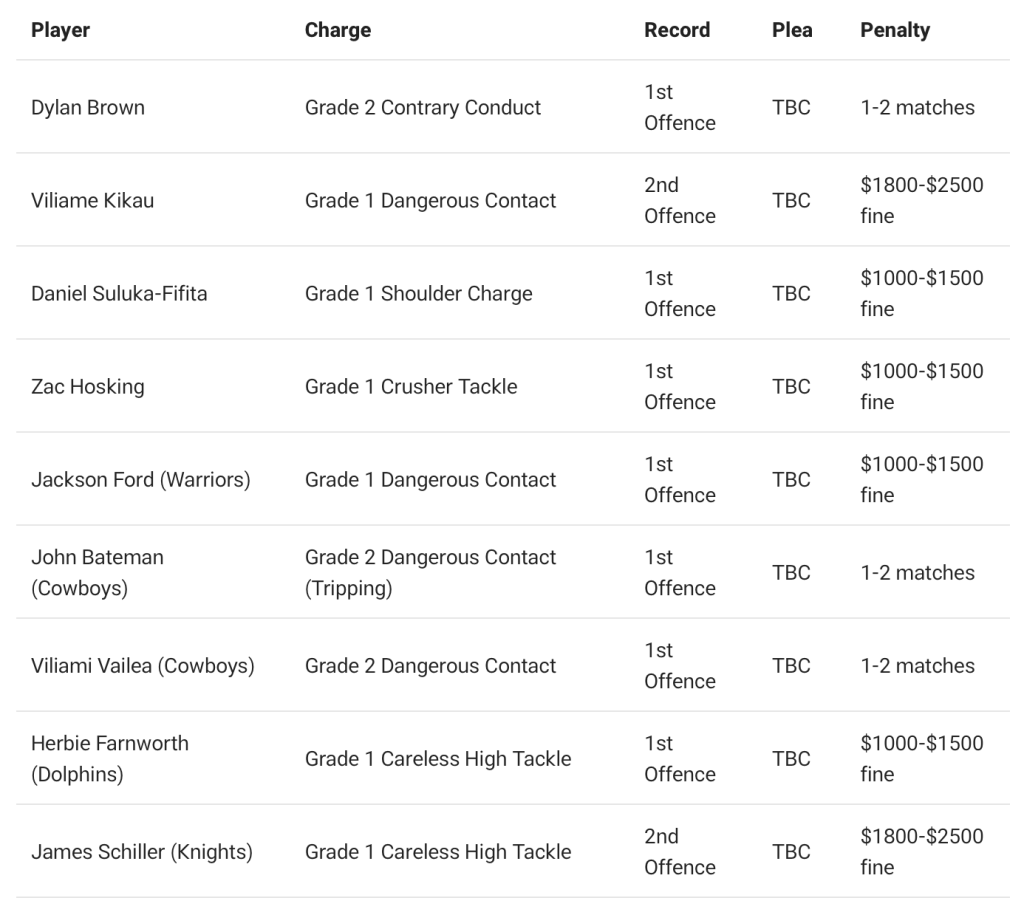The height and width of the screenshot is (898, 1024).
Task: Click Dylan Brown's 1-2 matches penalty
Action: tap(917, 107)
